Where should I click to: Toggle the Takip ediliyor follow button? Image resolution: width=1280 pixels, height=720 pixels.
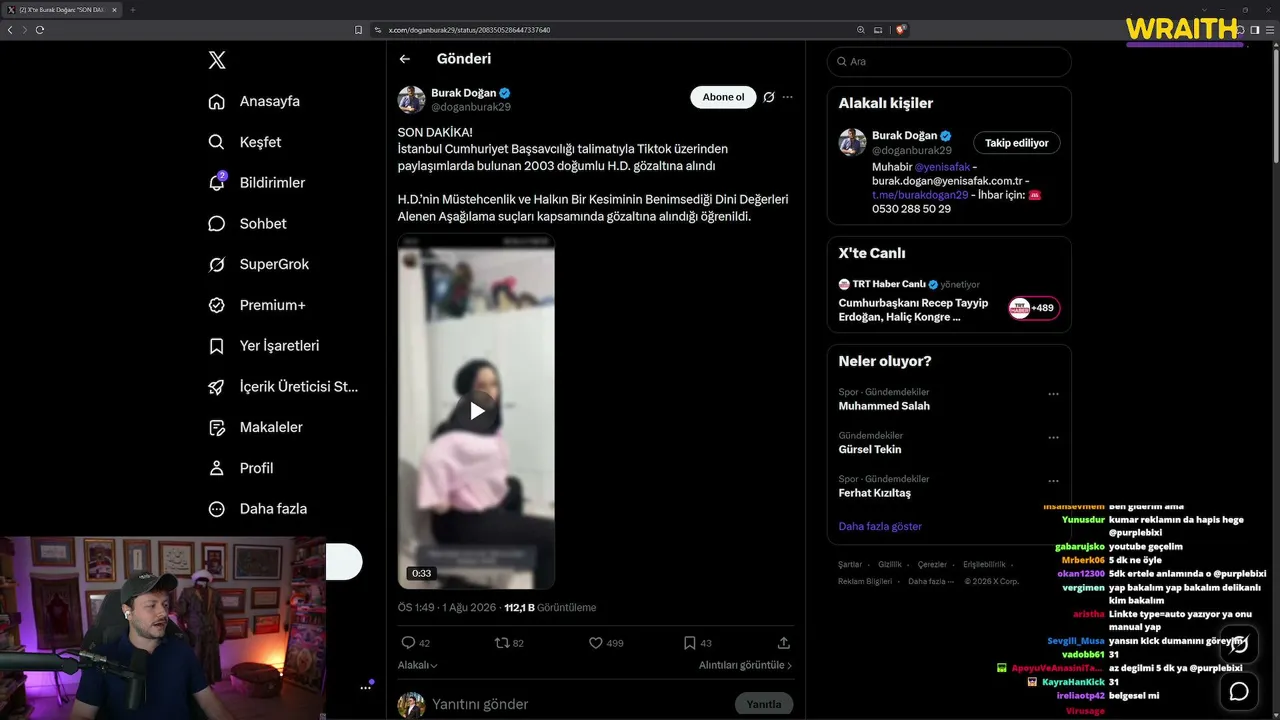click(1017, 143)
